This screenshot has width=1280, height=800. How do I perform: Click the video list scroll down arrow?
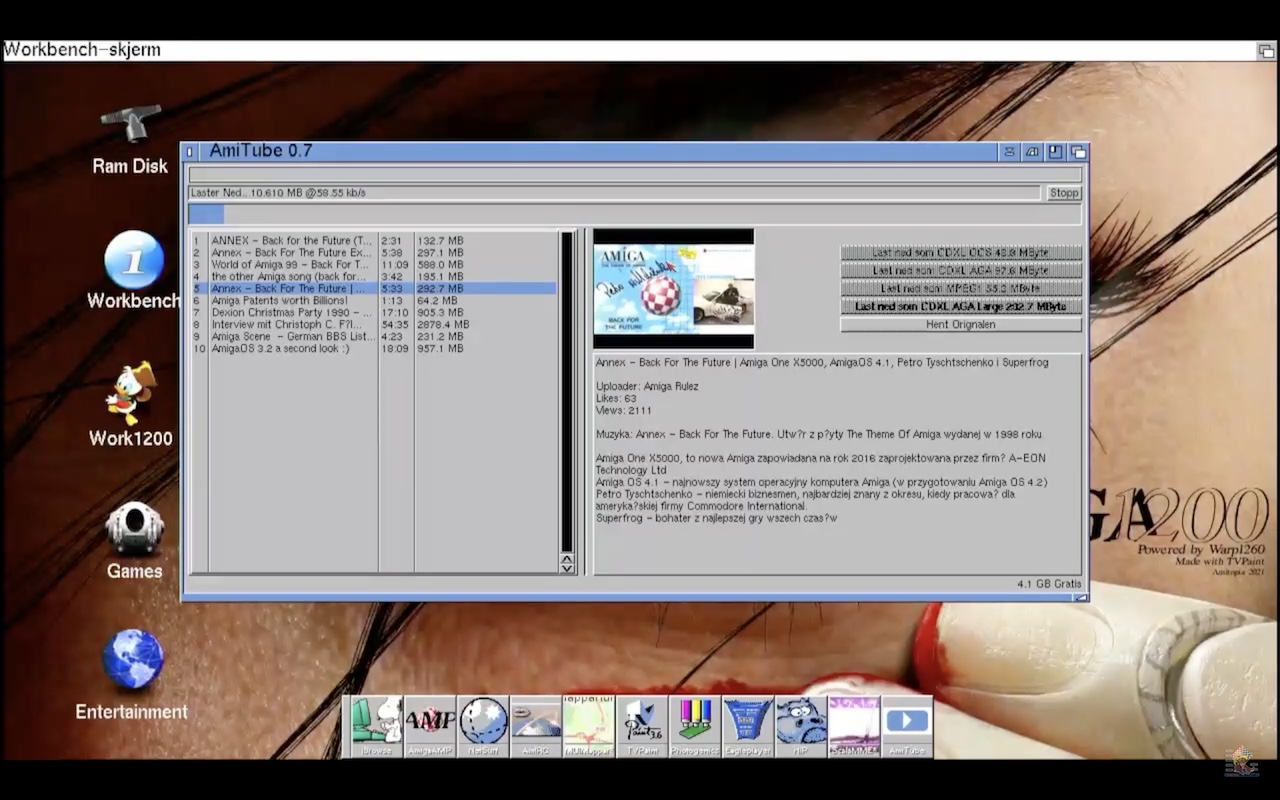pos(567,568)
